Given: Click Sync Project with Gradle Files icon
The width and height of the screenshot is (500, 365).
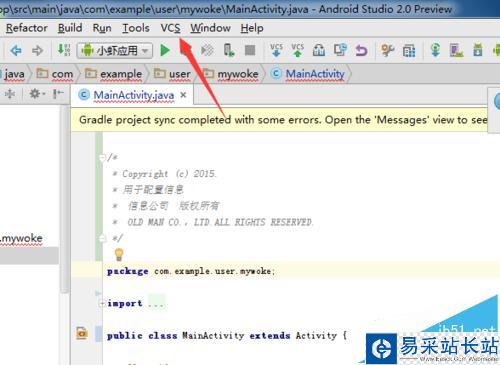Looking at the screenshot, I should point(435,50).
